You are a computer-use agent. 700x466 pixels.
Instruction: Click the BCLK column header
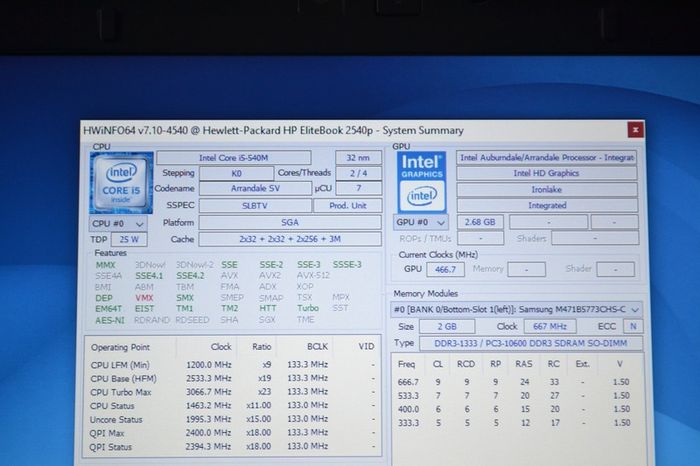tap(317, 346)
